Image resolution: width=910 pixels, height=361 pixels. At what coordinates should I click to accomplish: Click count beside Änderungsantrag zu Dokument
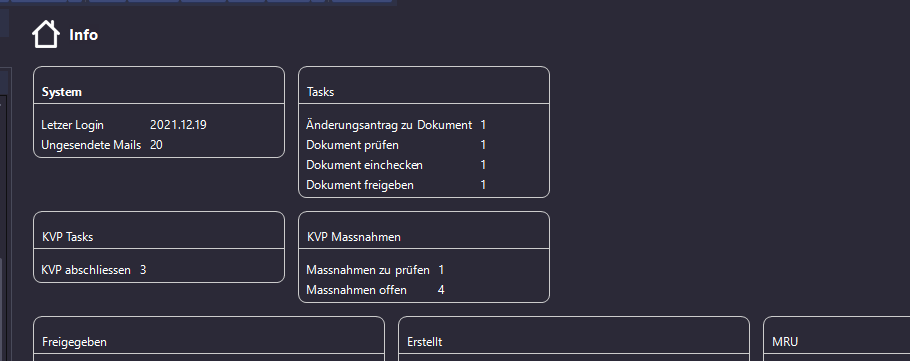[483, 125]
